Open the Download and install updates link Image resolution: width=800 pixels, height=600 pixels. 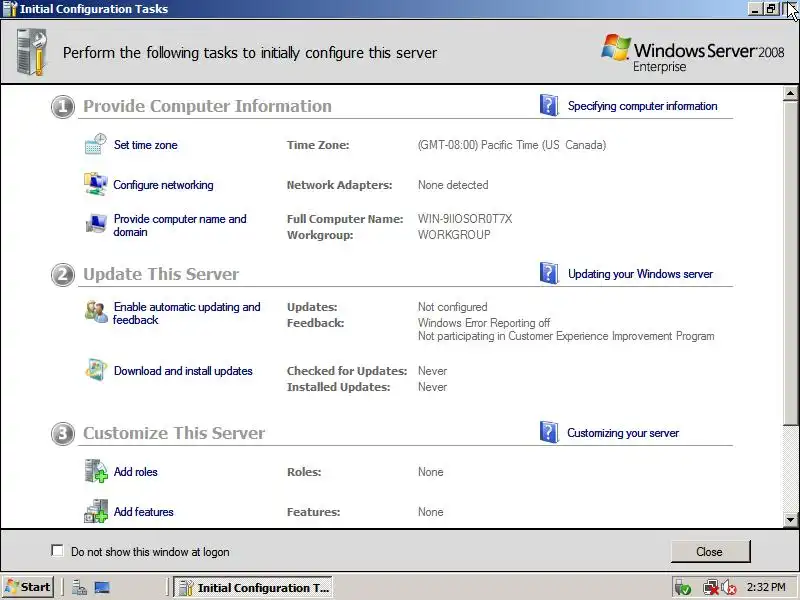pos(183,371)
